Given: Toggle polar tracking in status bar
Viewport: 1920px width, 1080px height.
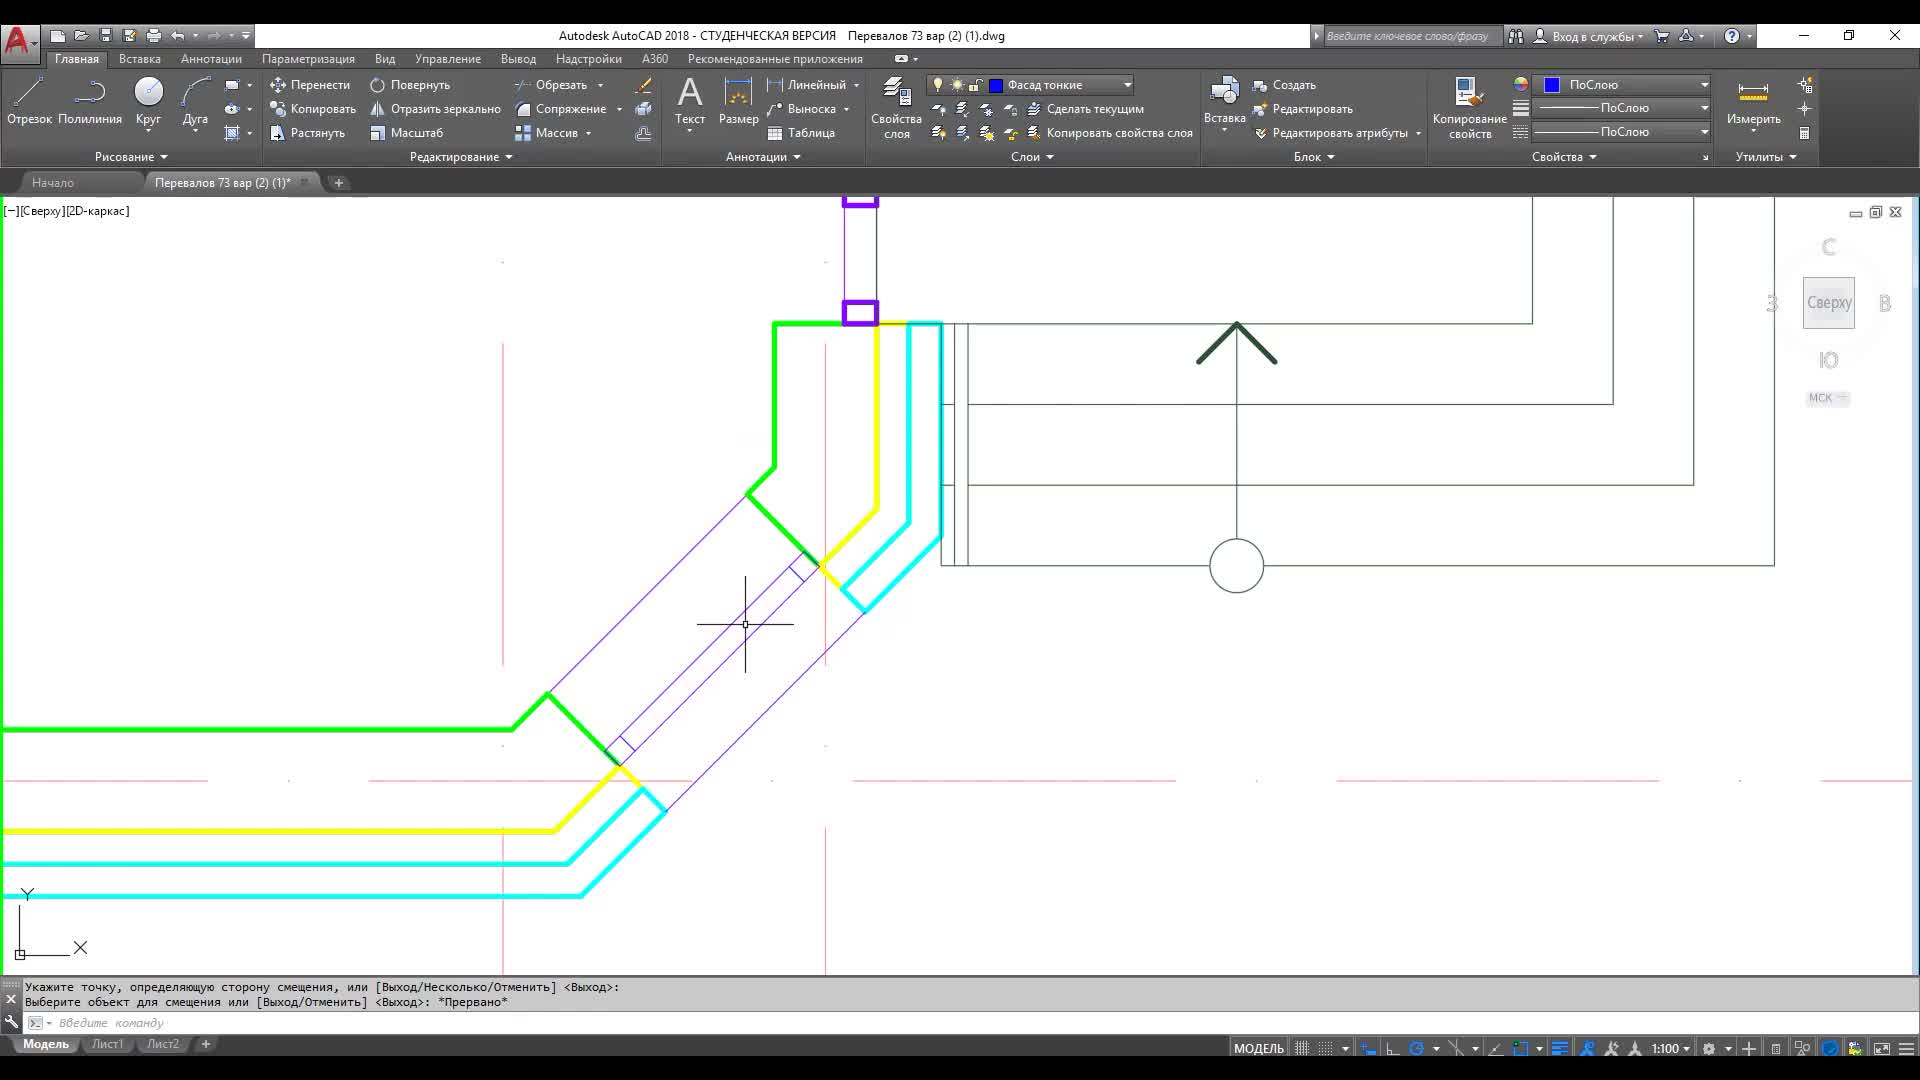Looking at the screenshot, I should click(1416, 1048).
